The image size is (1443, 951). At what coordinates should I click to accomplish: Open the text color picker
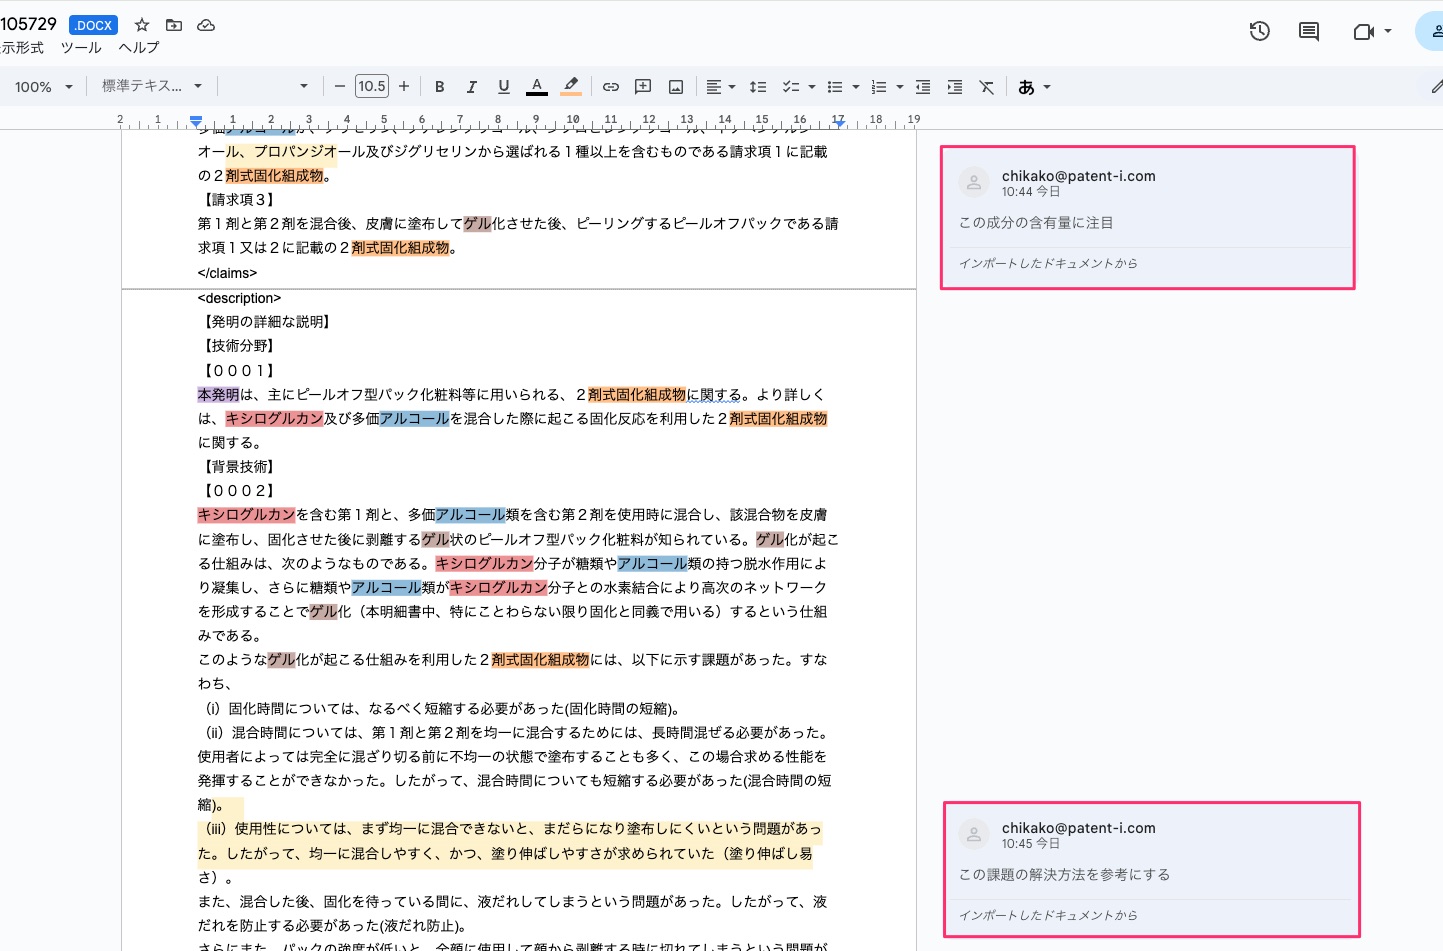537,87
